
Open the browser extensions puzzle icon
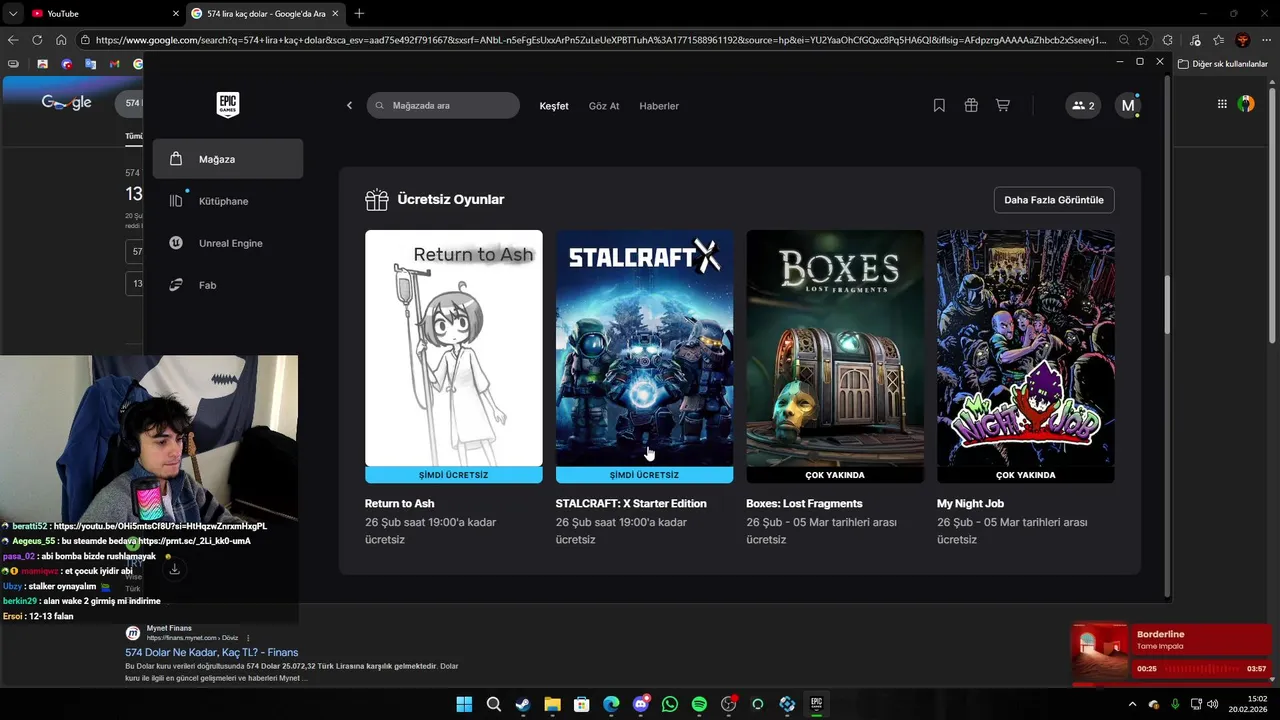pos(1167,40)
